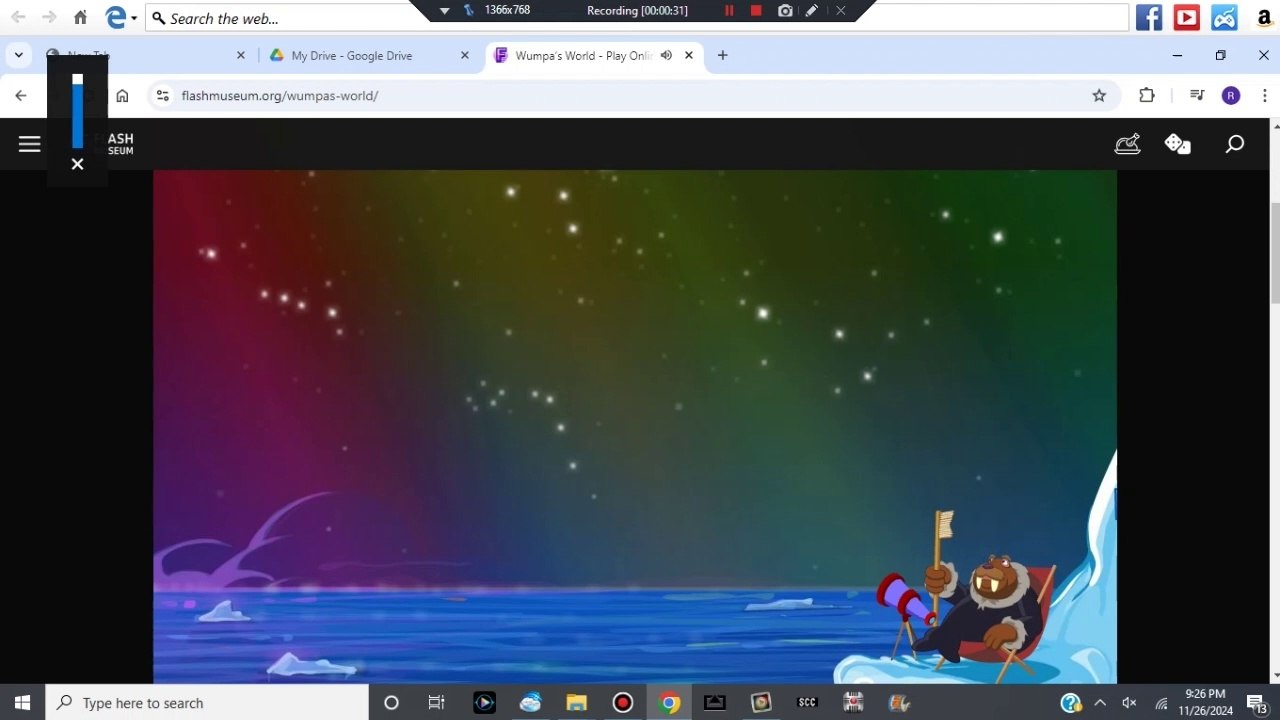Click the address bar URL flashmuseum.org/wumpas-world/
Viewport: 1280px width, 720px height.
click(280, 96)
